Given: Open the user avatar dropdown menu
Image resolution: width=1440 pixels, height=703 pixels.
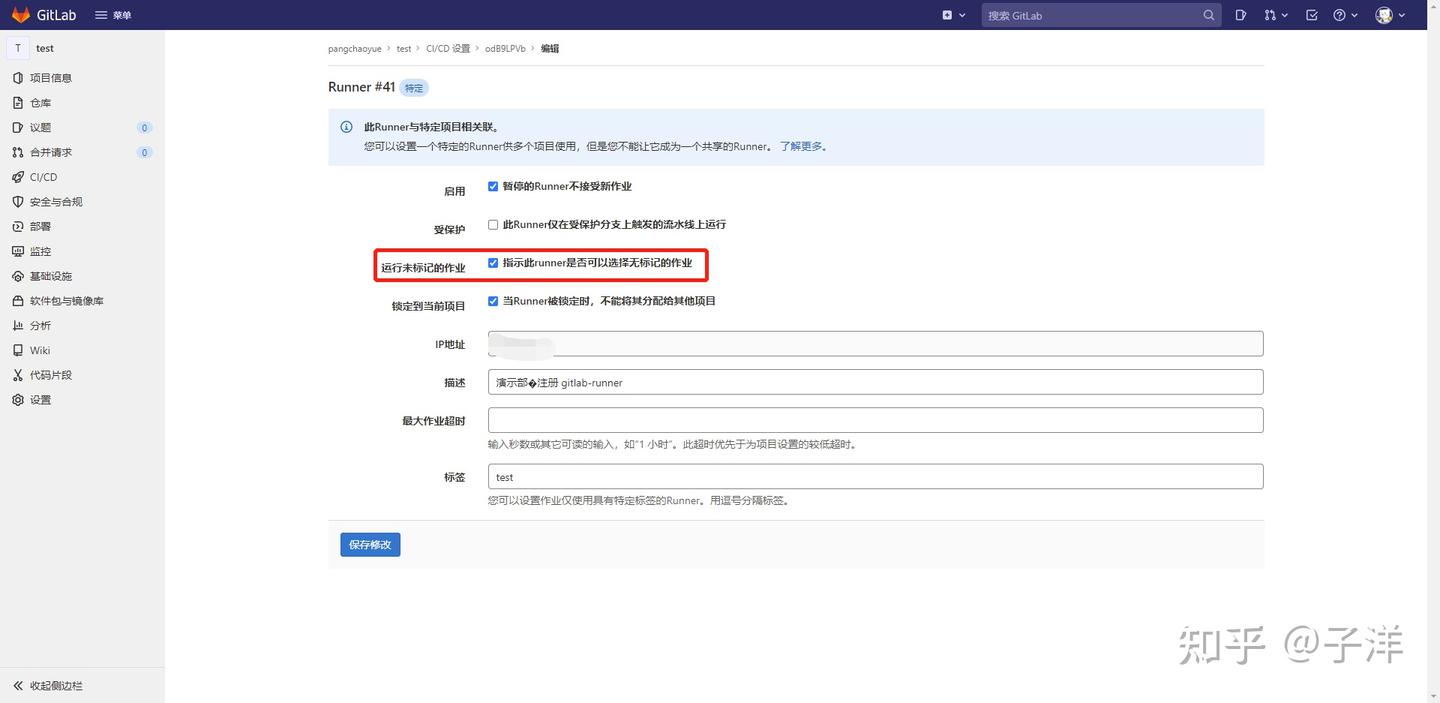Looking at the screenshot, I should tap(1383, 15).
